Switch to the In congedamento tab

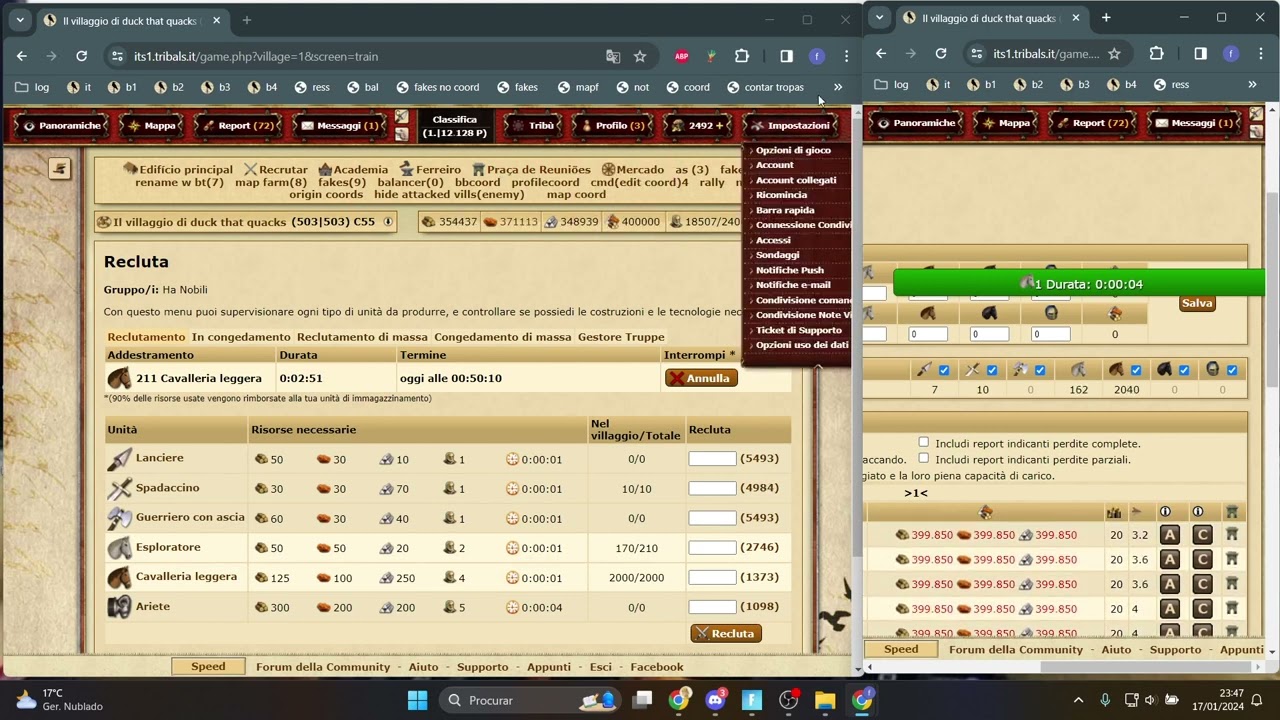241,337
